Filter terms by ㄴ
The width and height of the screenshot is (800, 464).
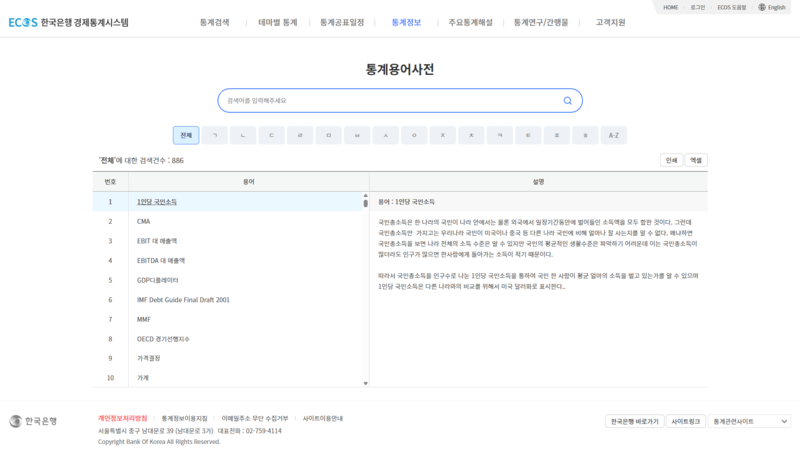click(x=243, y=135)
